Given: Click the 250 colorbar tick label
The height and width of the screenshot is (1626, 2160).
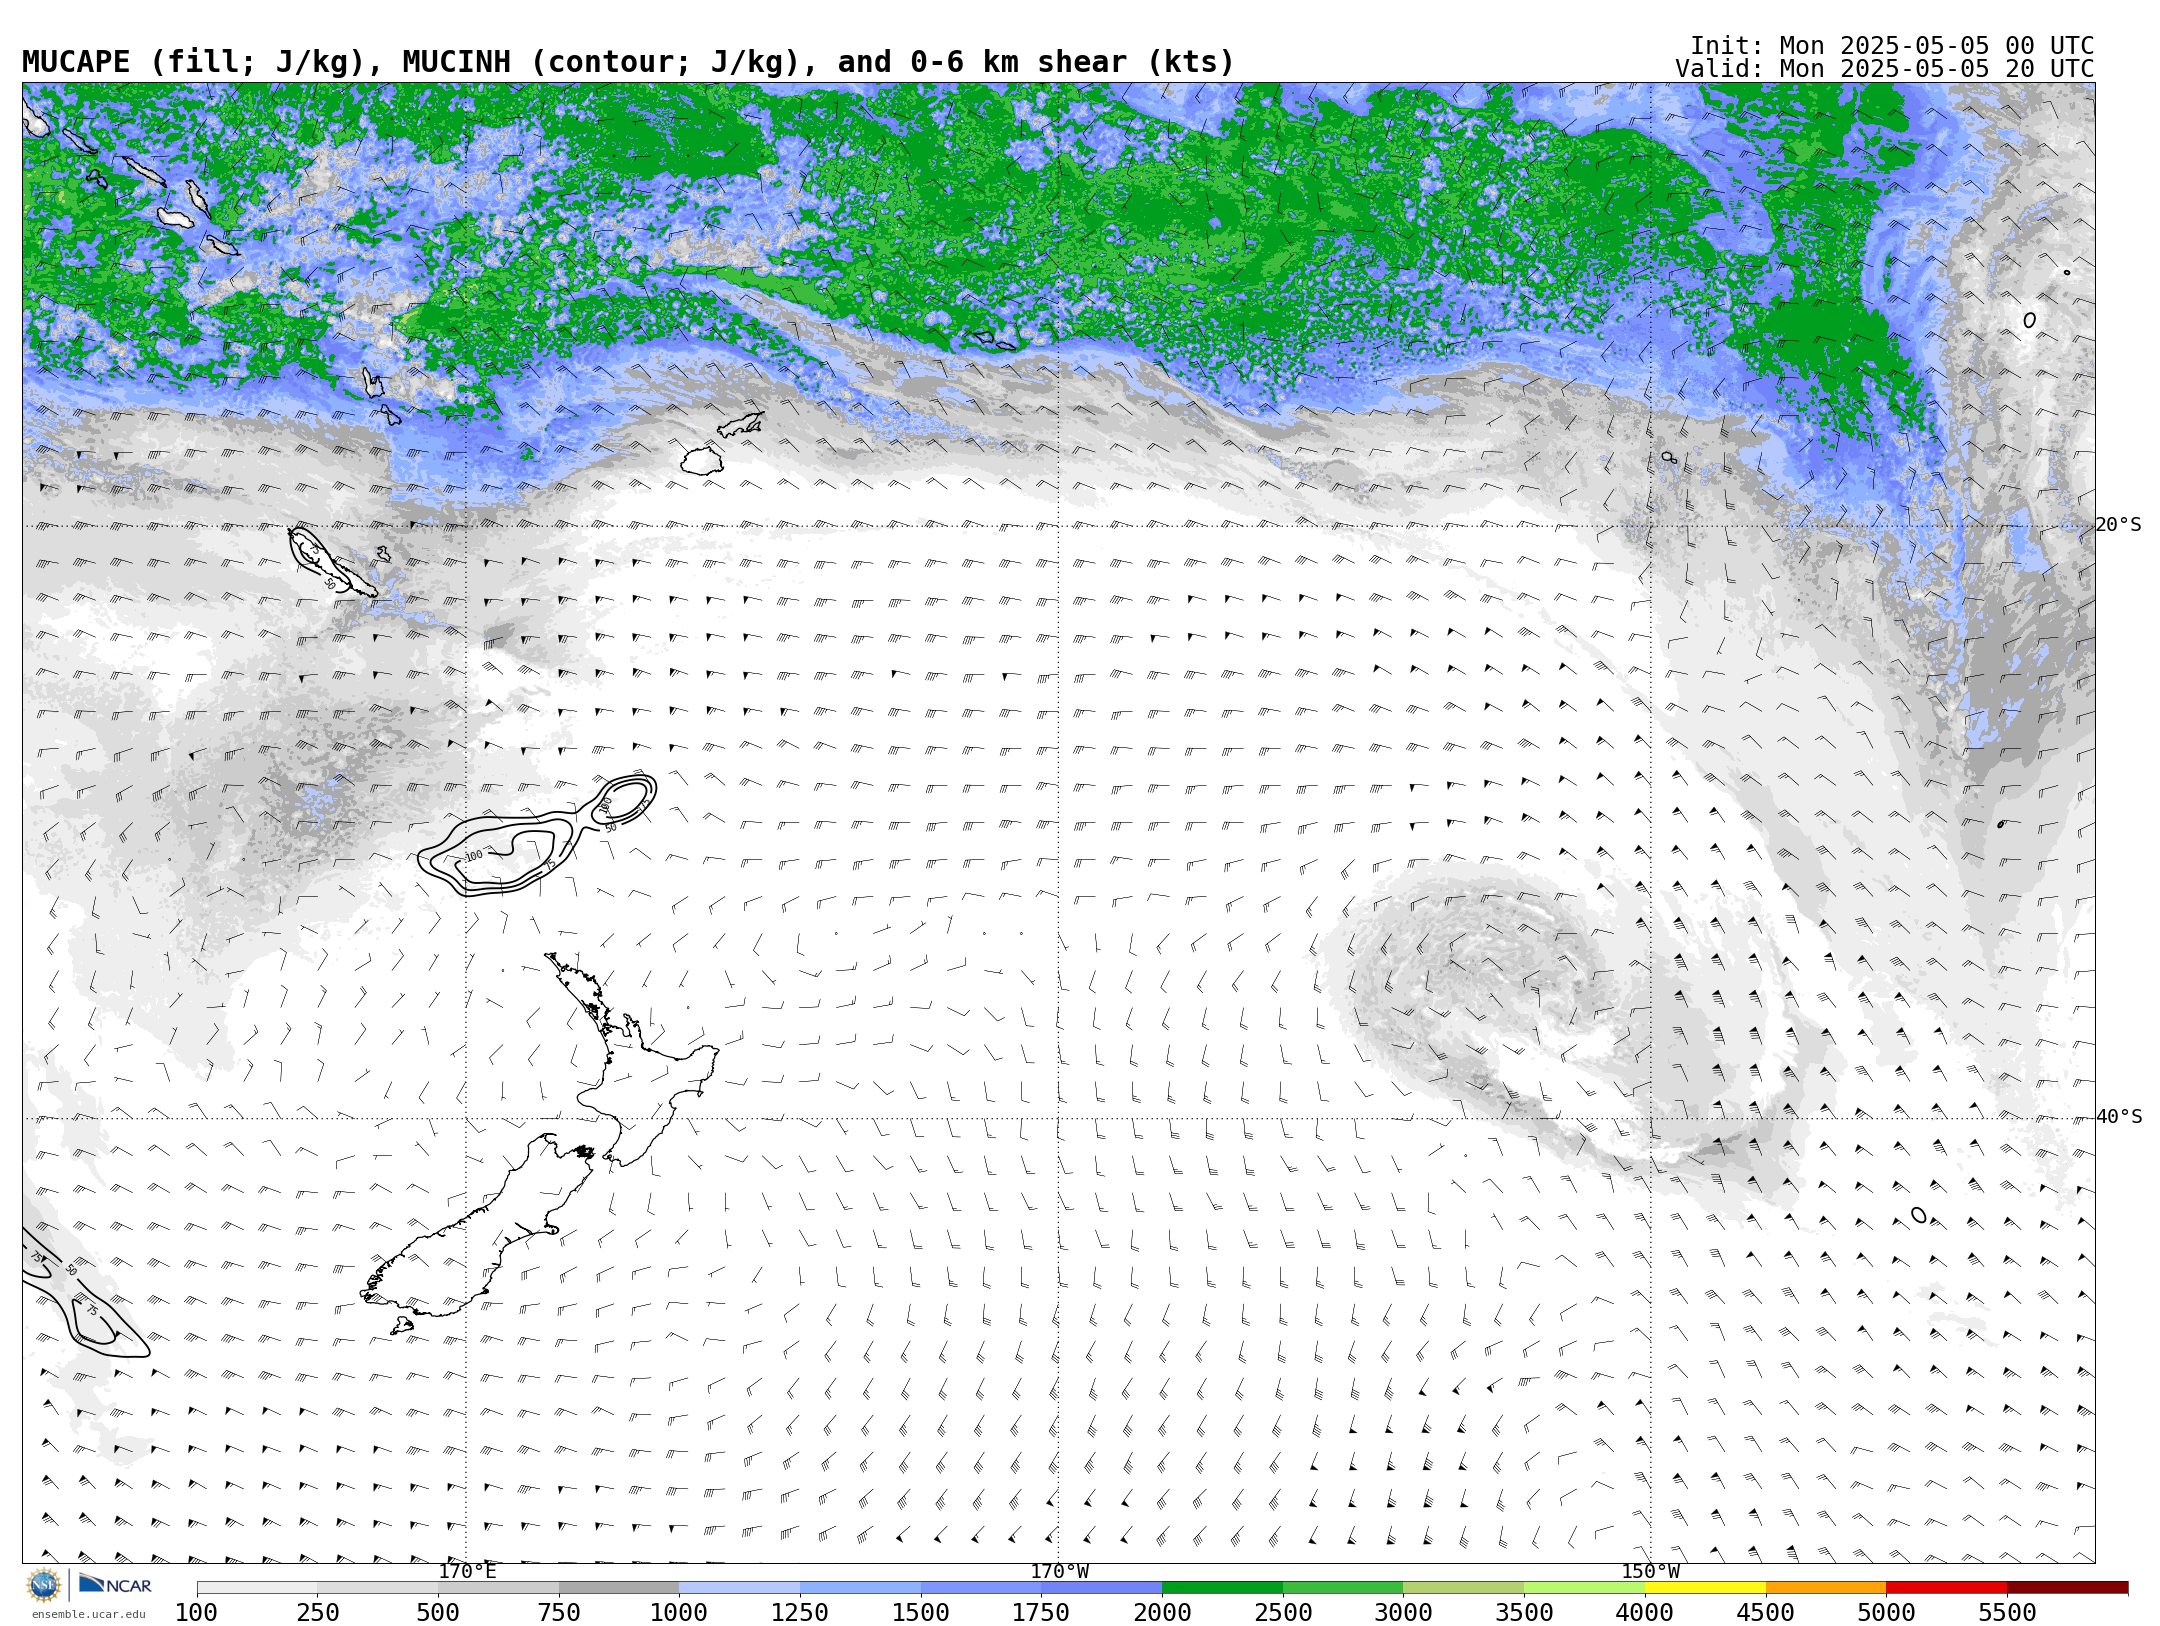Looking at the screenshot, I should click(317, 1613).
